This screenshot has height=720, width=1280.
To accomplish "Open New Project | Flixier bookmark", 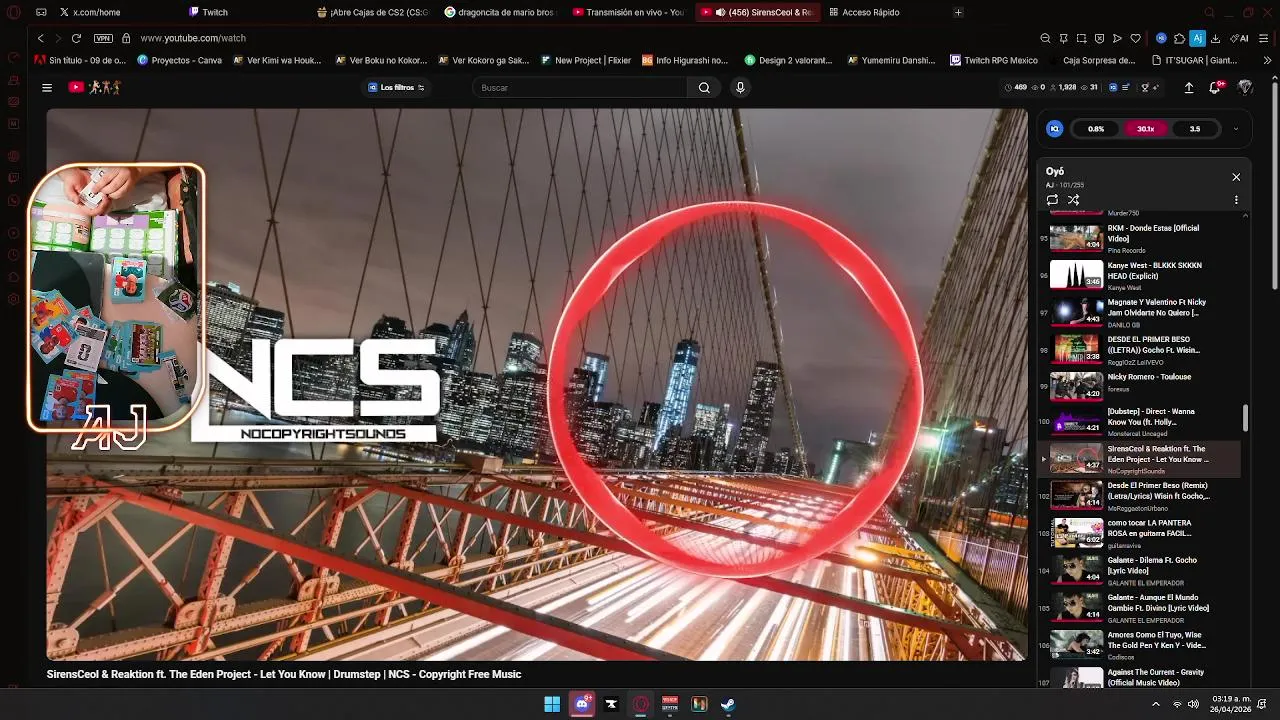I will click(586, 60).
